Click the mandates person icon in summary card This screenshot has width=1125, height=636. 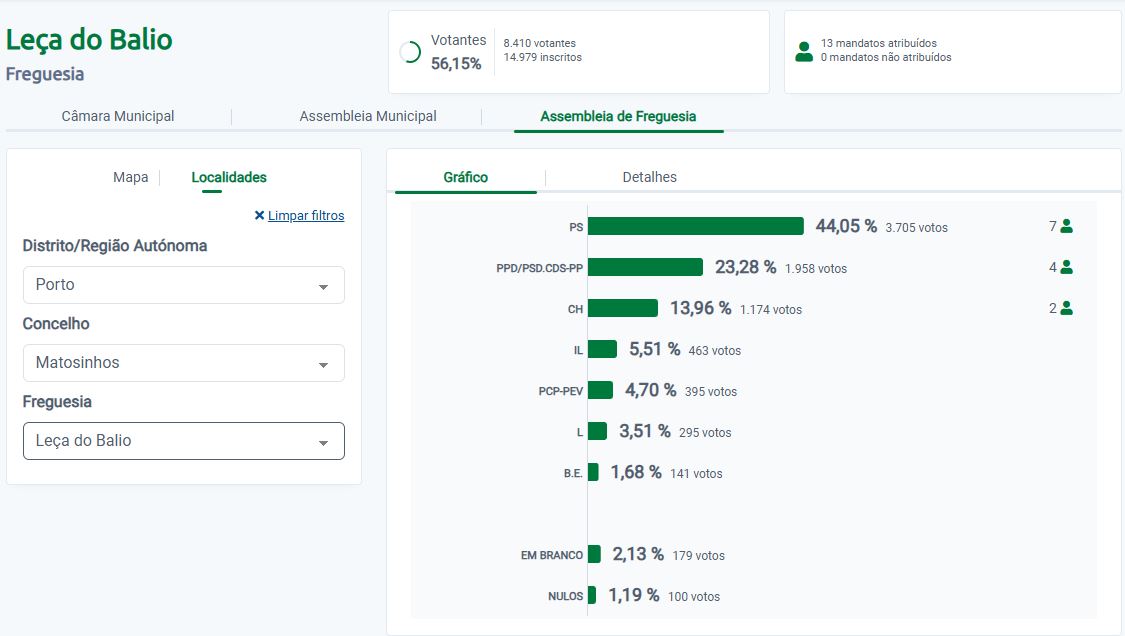point(804,52)
